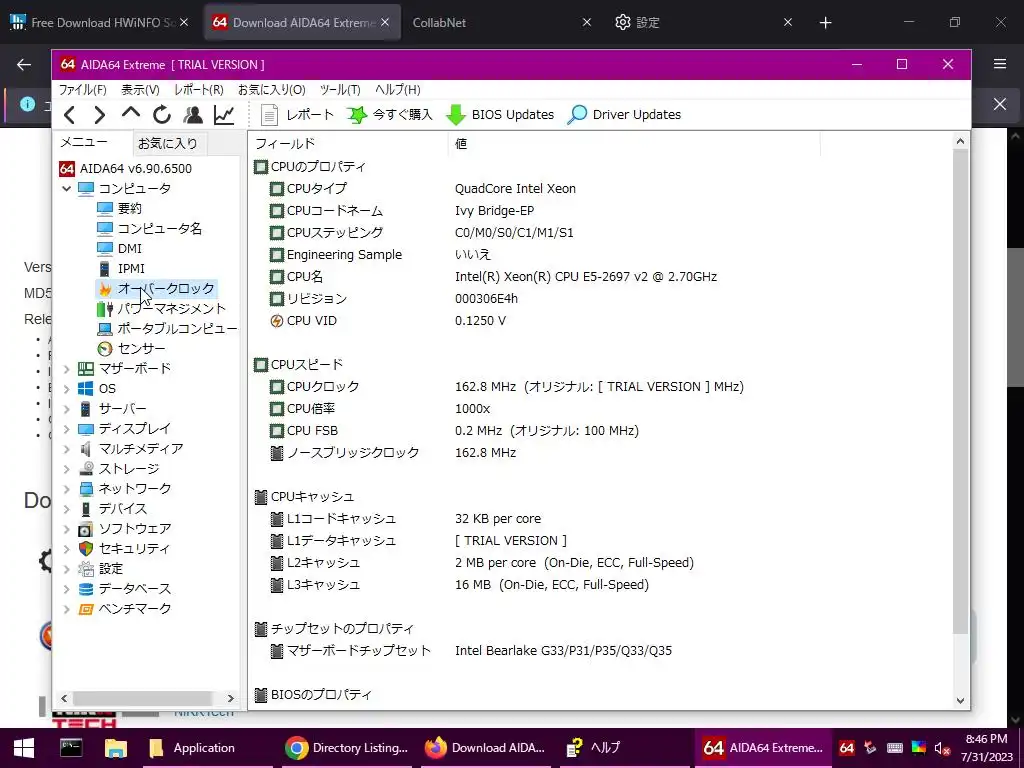
Task: Open the ツール(T) menu
Action: [x=340, y=89]
